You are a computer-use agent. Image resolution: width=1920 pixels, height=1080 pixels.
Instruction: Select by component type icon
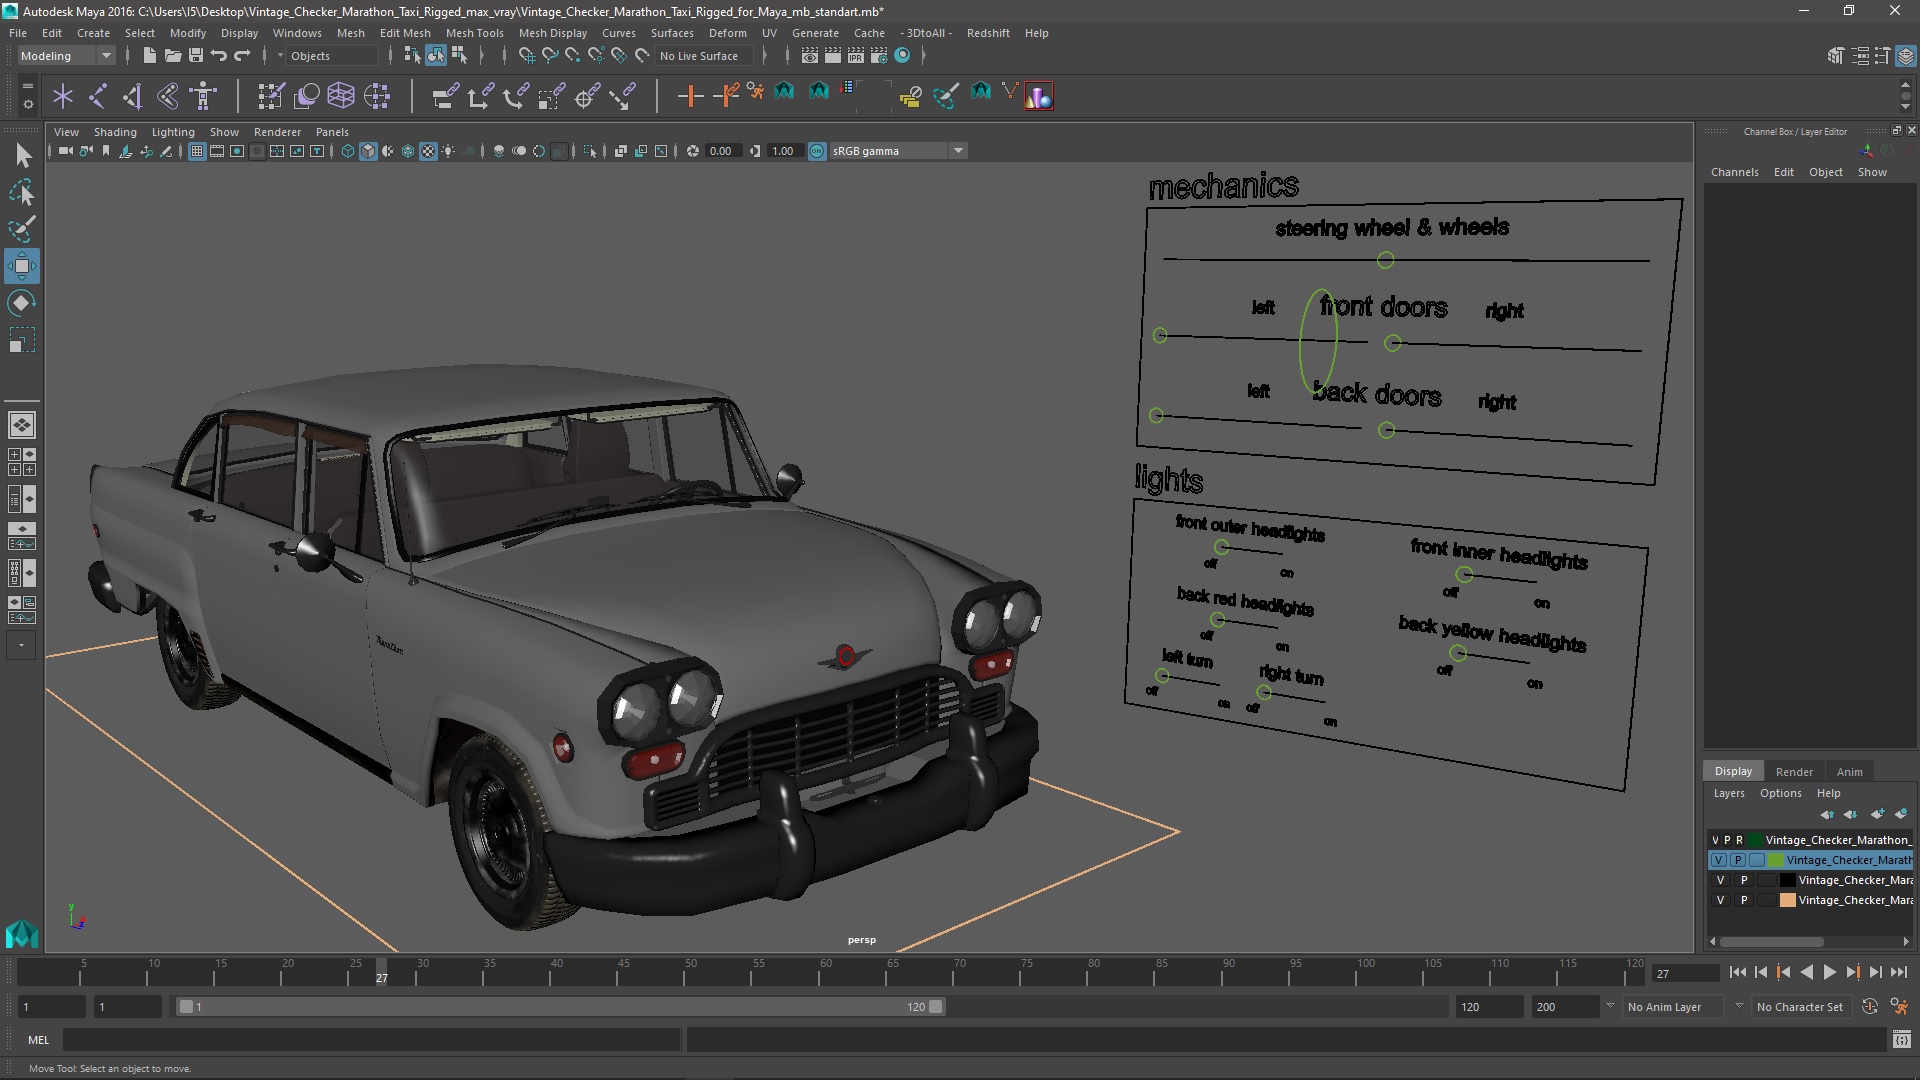tap(459, 56)
